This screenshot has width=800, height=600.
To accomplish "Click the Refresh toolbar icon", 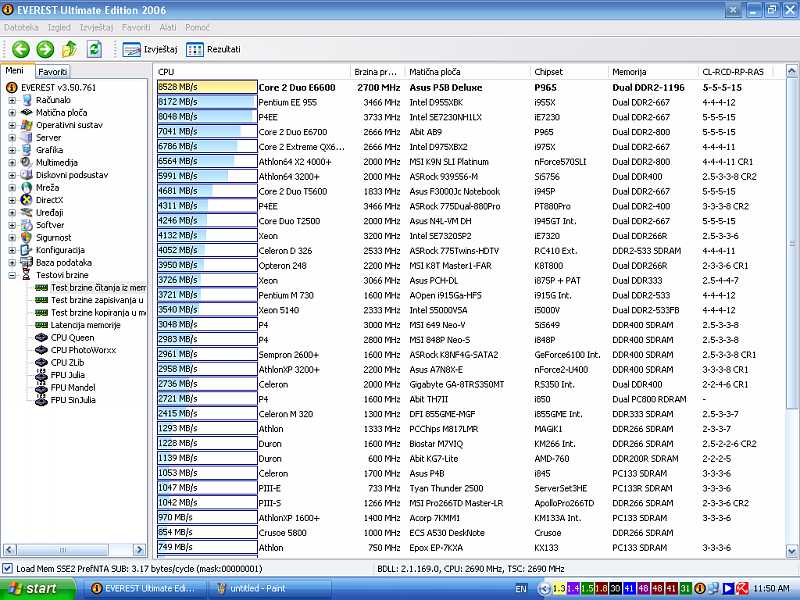I will pyautogui.click(x=94, y=49).
